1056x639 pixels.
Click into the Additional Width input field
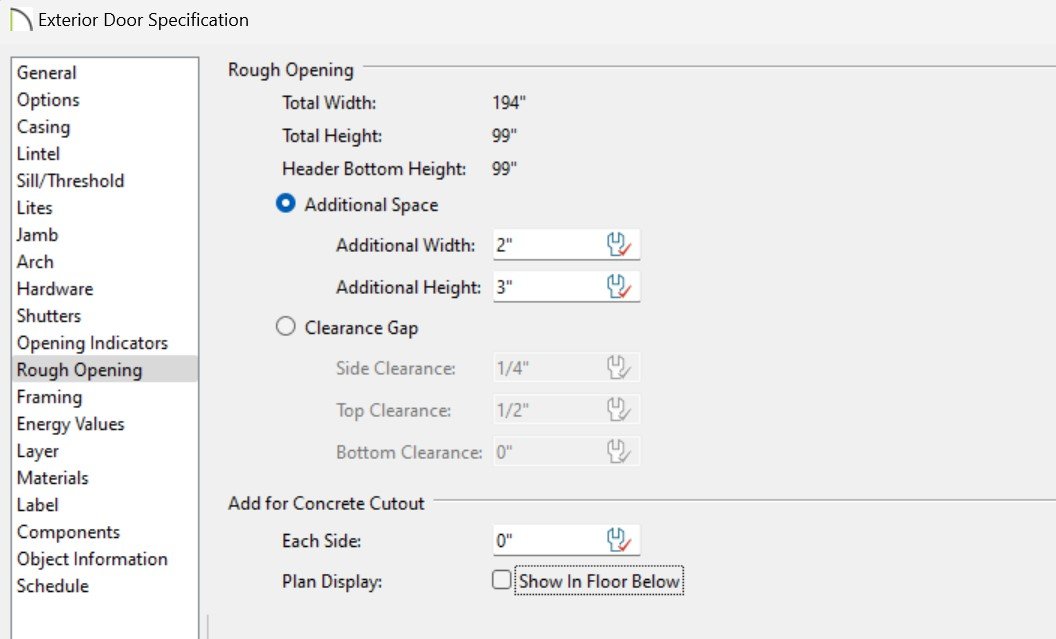pos(545,246)
